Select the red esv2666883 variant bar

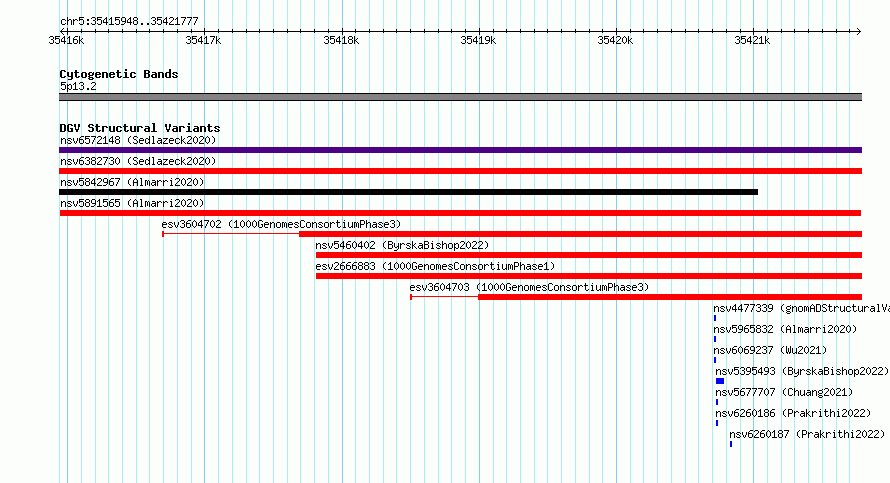[589, 276]
